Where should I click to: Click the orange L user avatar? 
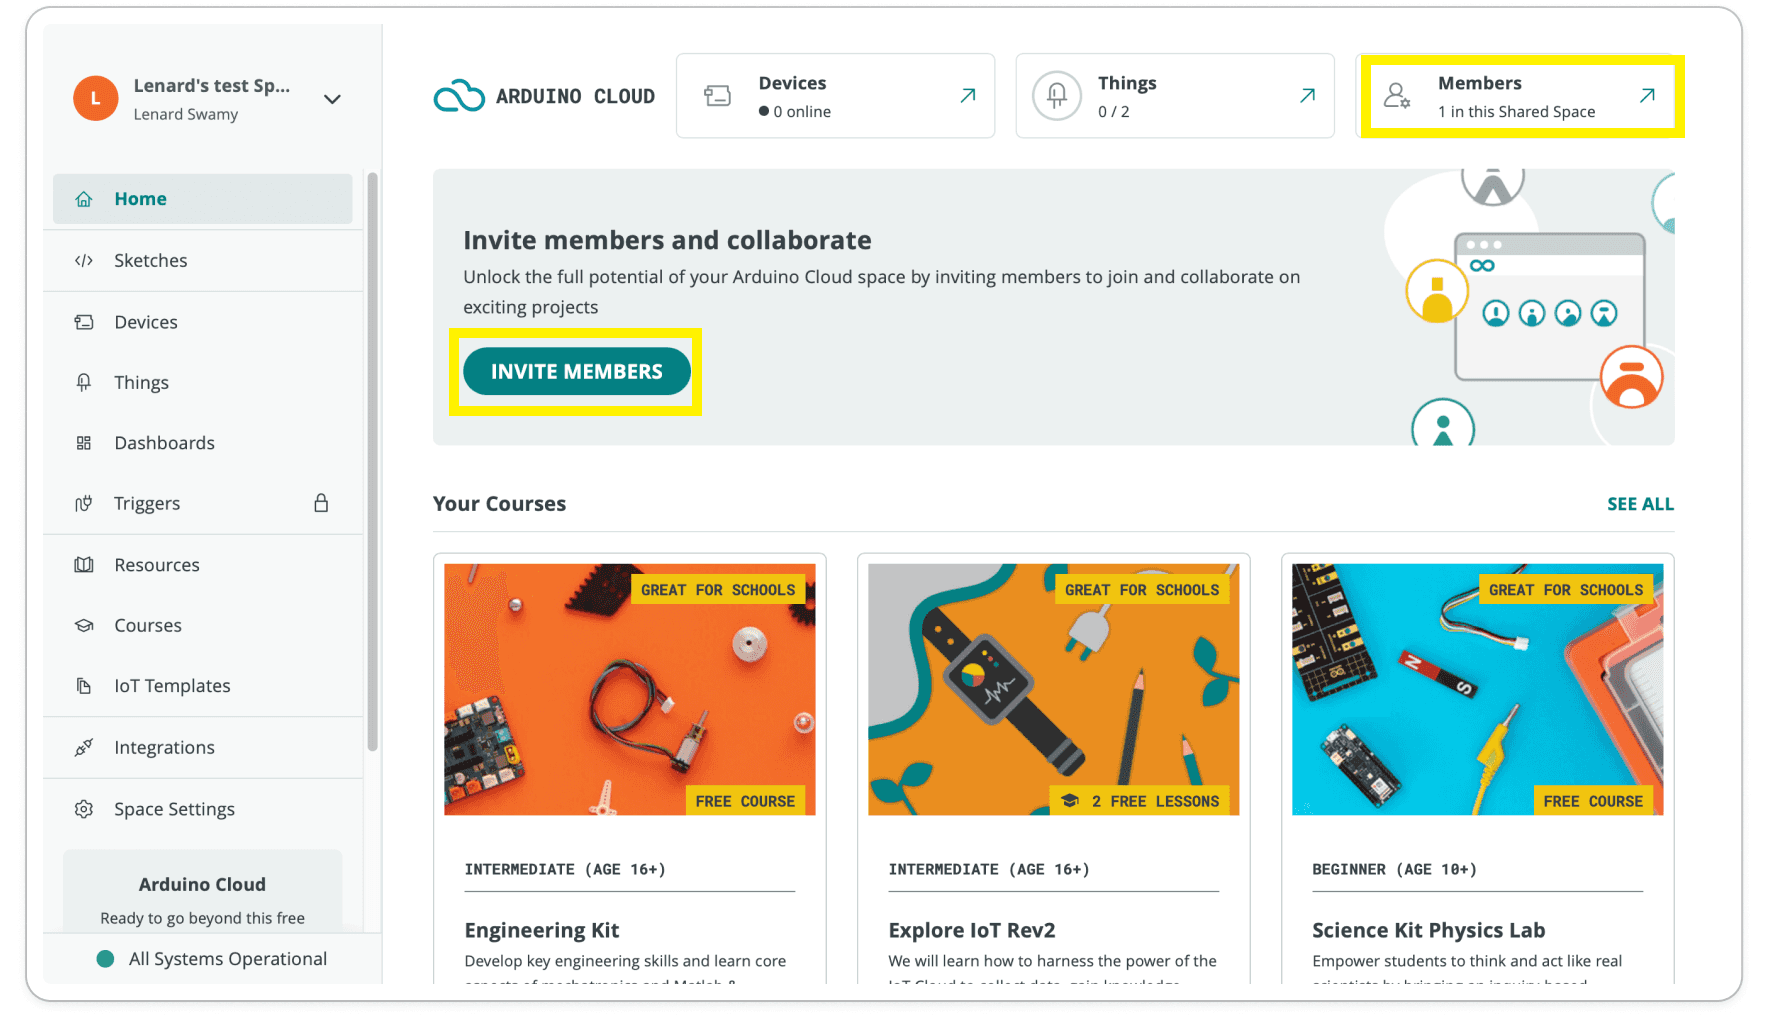pos(96,98)
